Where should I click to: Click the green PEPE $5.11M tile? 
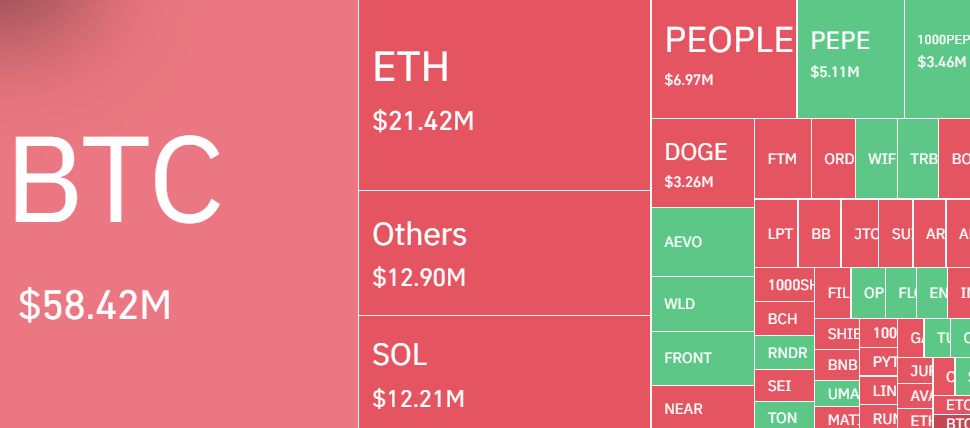coord(850,59)
